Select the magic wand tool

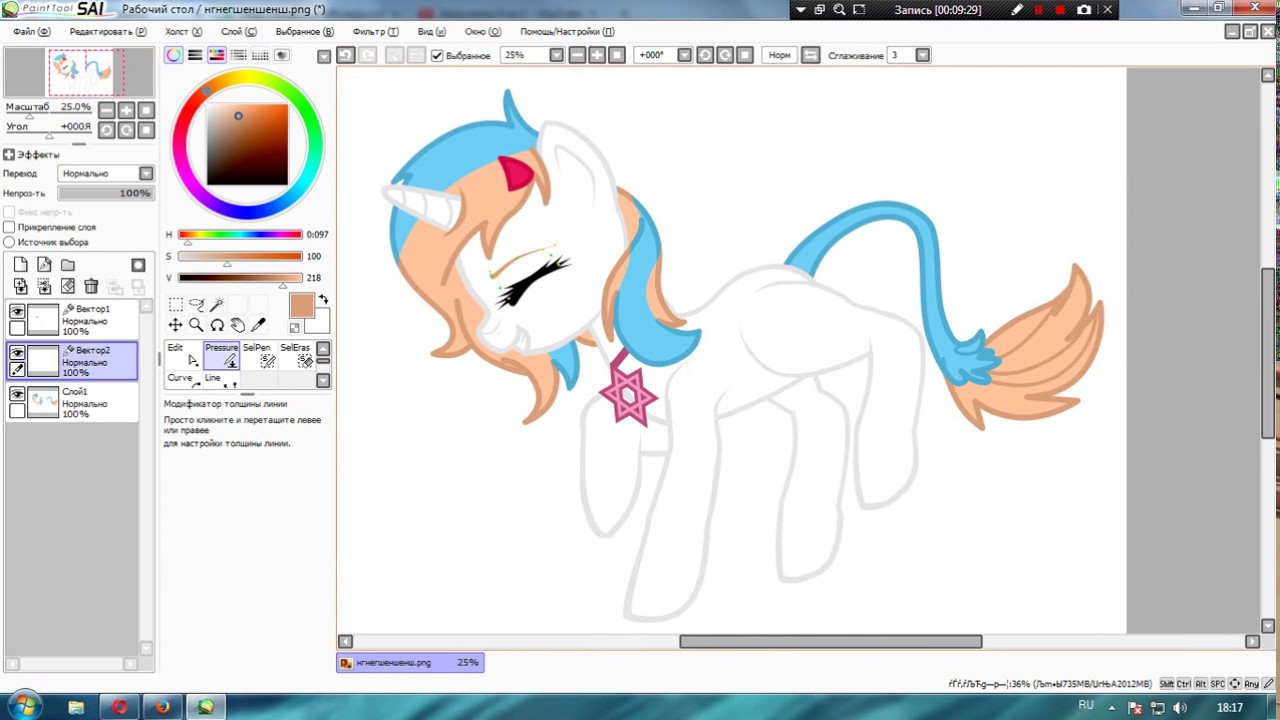[216, 304]
